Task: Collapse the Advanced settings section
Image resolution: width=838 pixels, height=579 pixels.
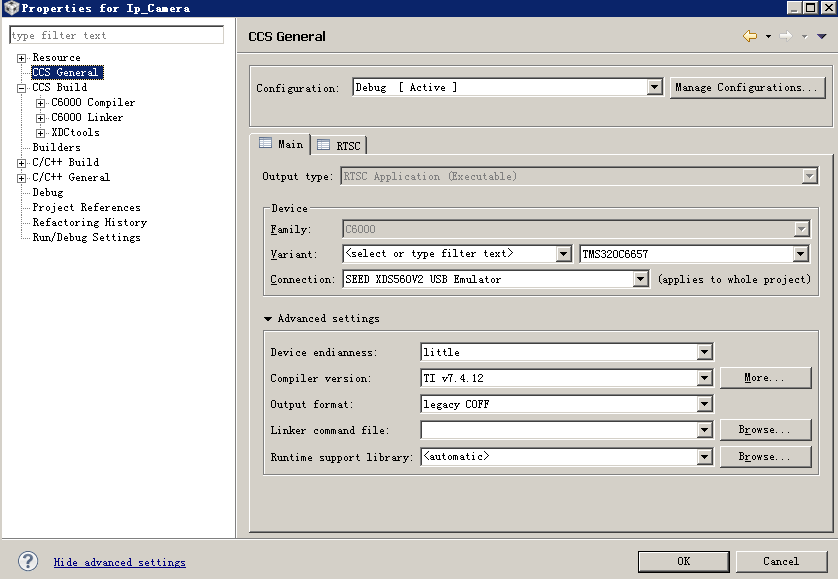Action: pyautogui.click(x=268, y=319)
